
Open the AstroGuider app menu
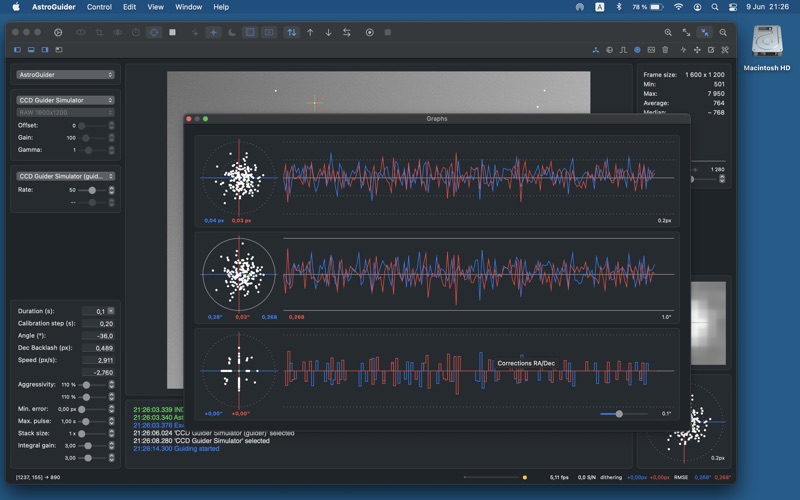(x=54, y=7)
